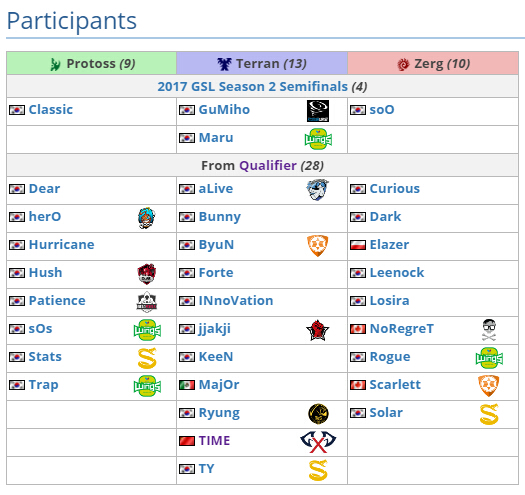This screenshot has width=525, height=495.
Task: Open the Qualifier link
Action: click(x=268, y=166)
